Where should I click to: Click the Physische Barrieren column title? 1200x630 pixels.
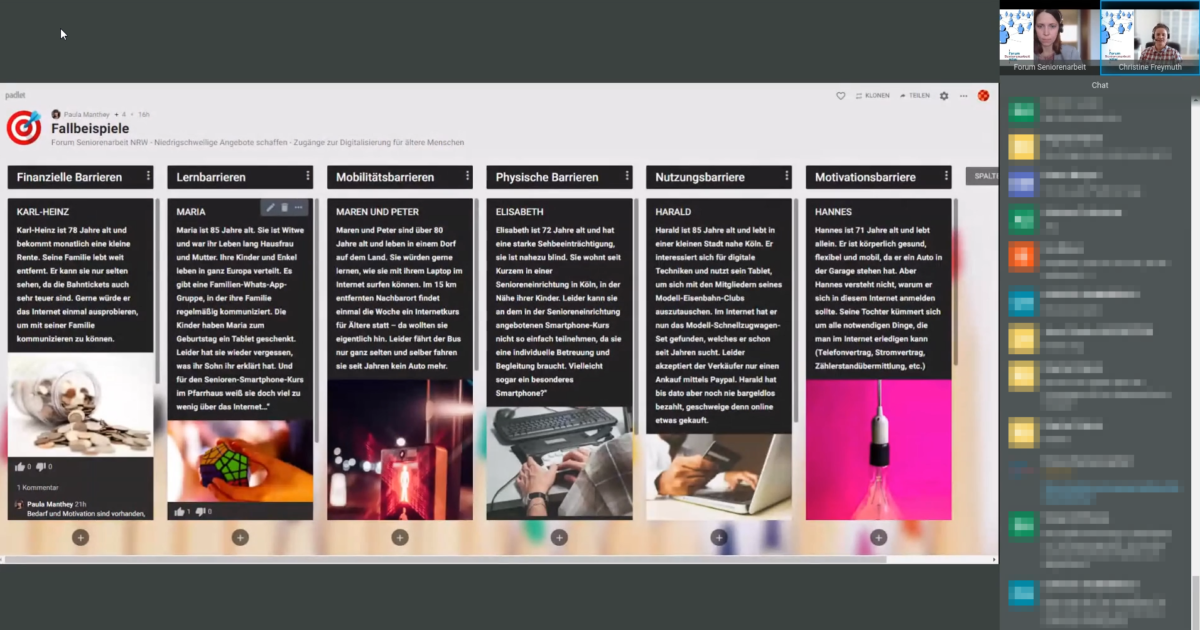(547, 177)
